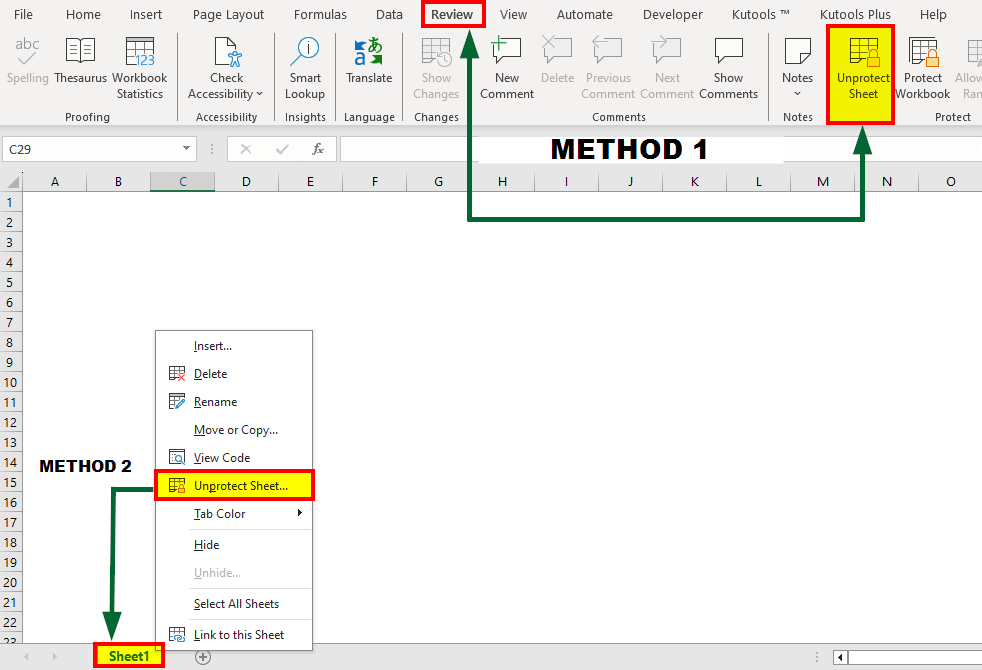Image resolution: width=982 pixels, height=670 pixels.
Task: Run the Spelling check
Action: pyautogui.click(x=27, y=60)
